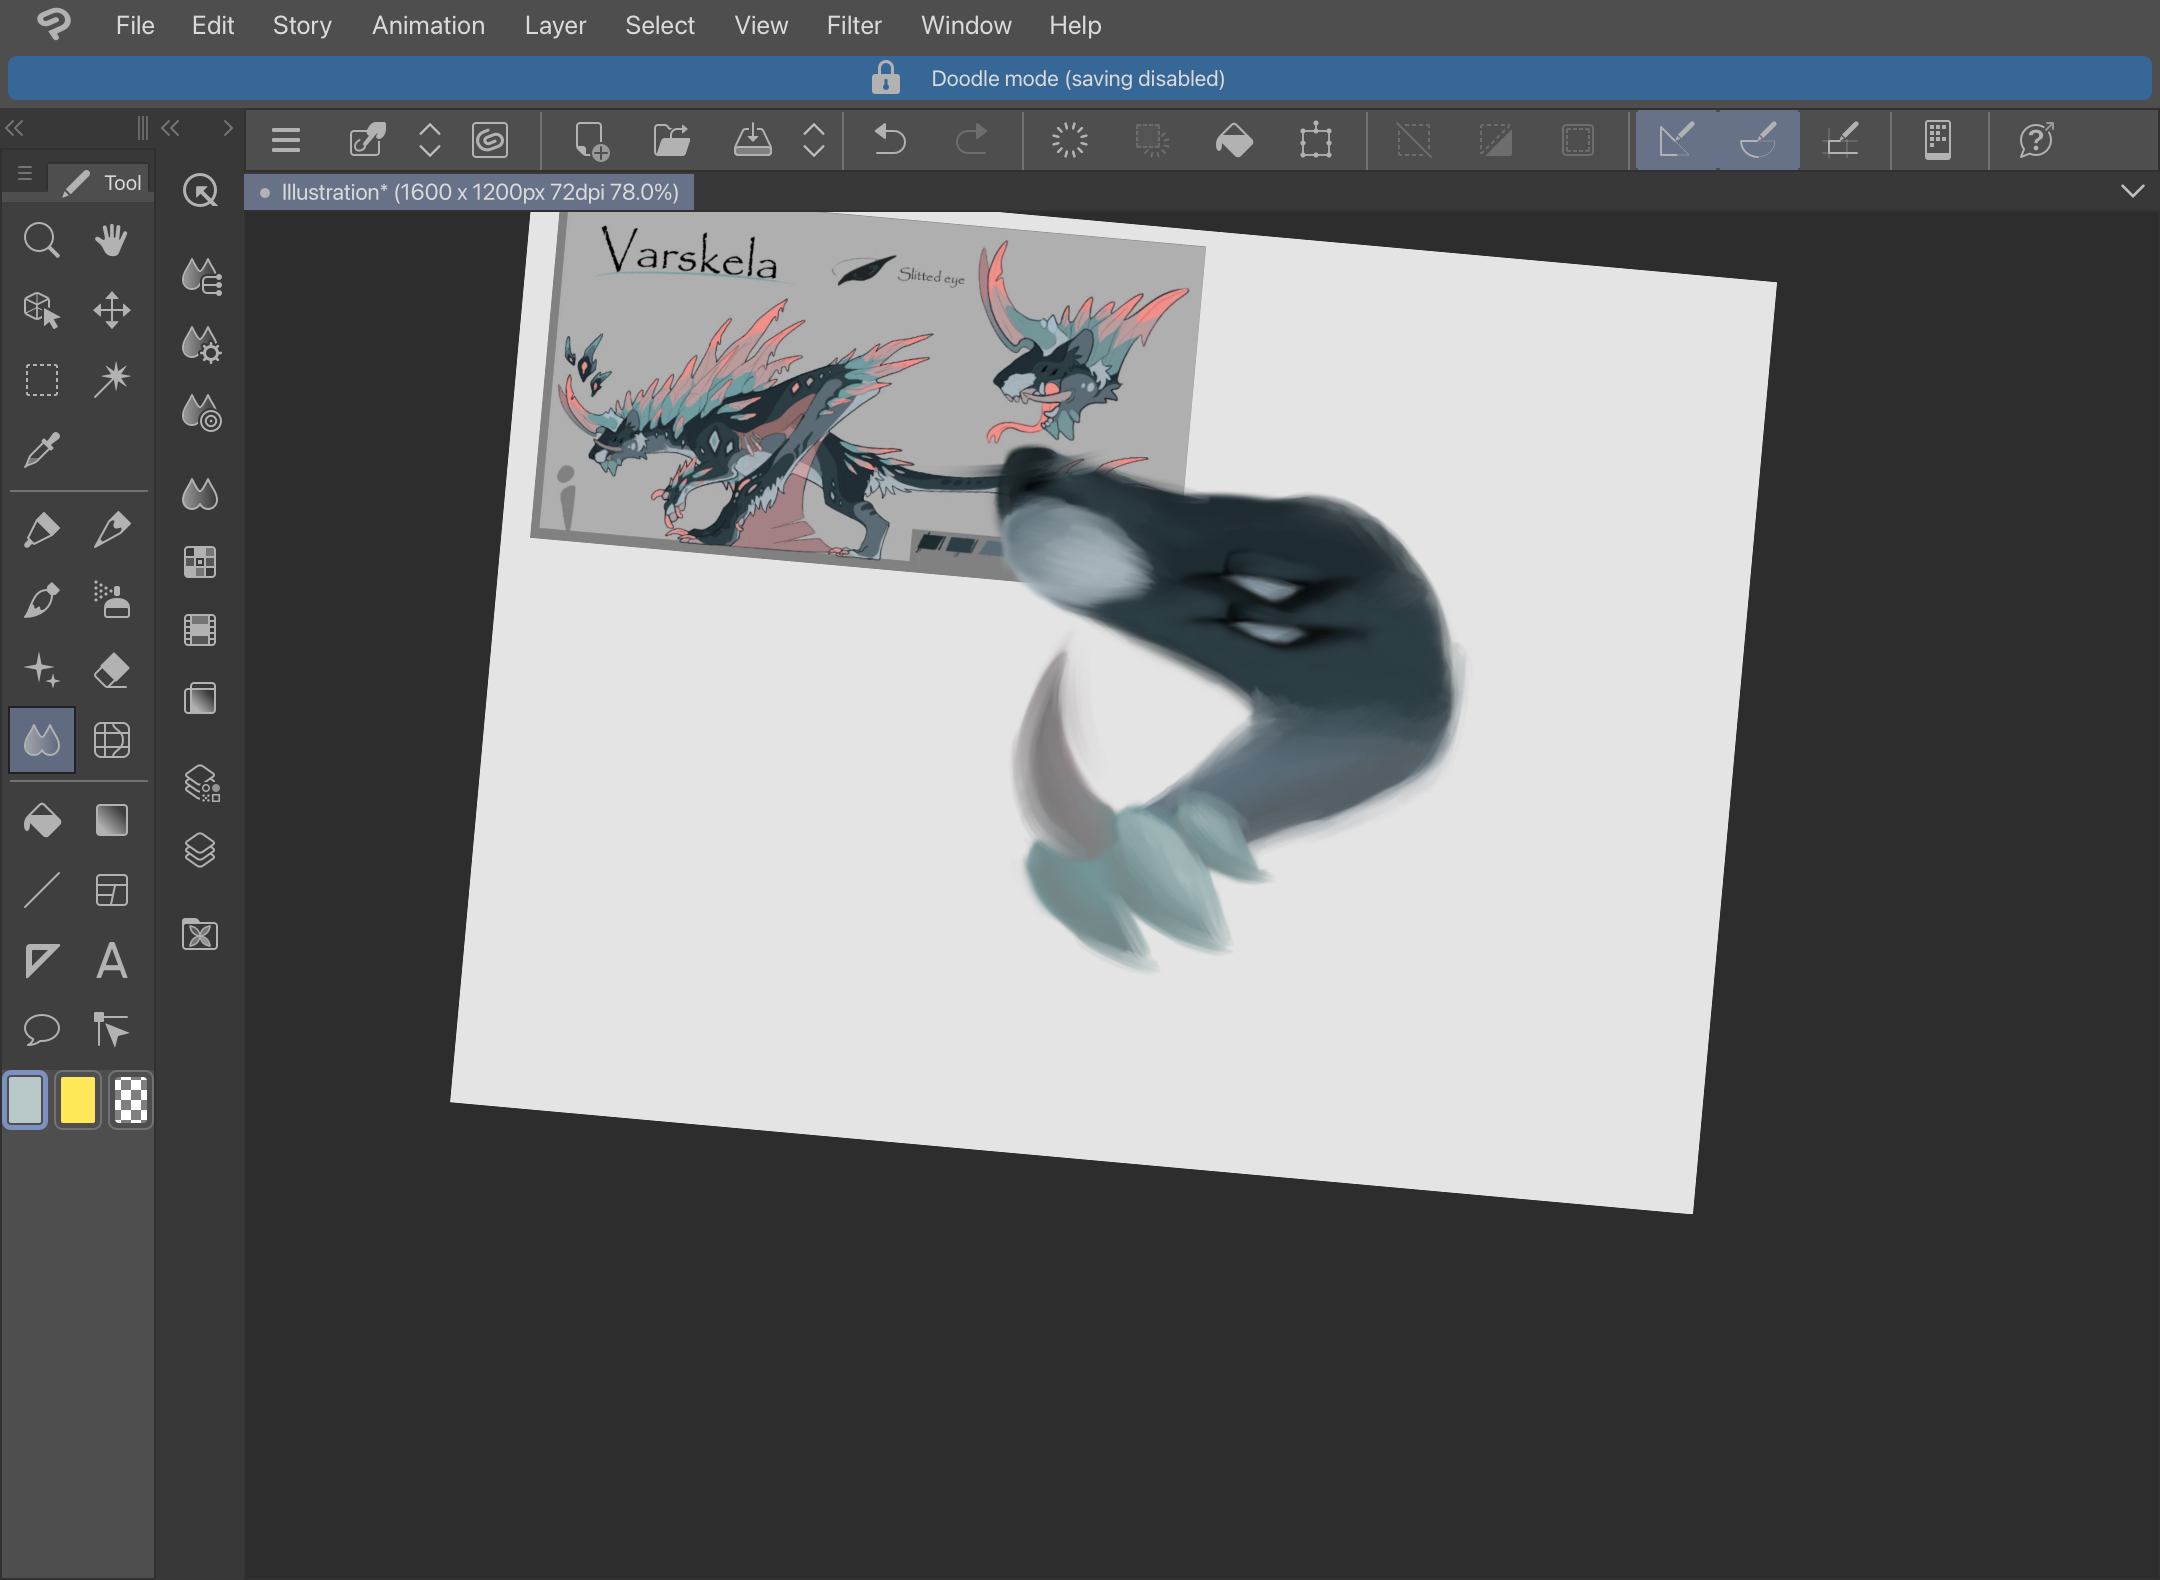This screenshot has height=1580, width=2160.
Task: Select the Gradient tool
Action: pyautogui.click(x=111, y=820)
